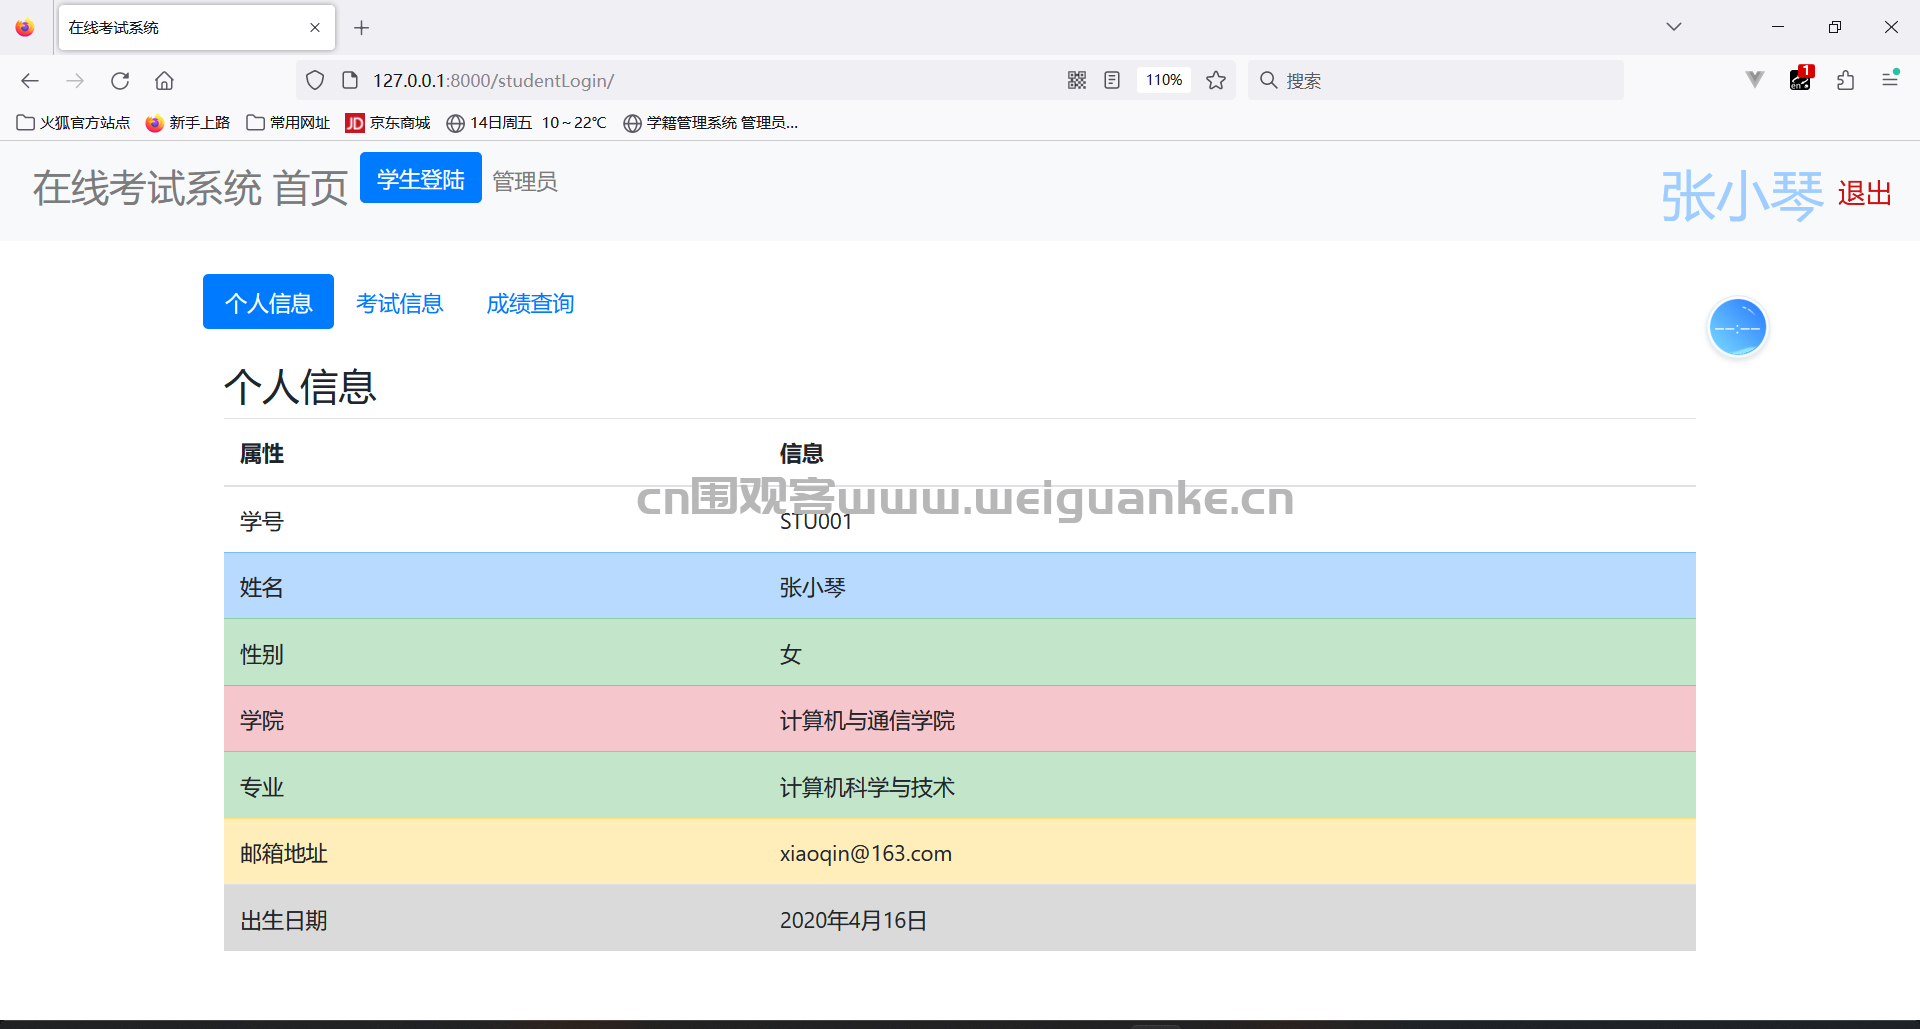1920x1029 pixels.
Task: Log out via the red 退出 link
Action: (1865, 193)
